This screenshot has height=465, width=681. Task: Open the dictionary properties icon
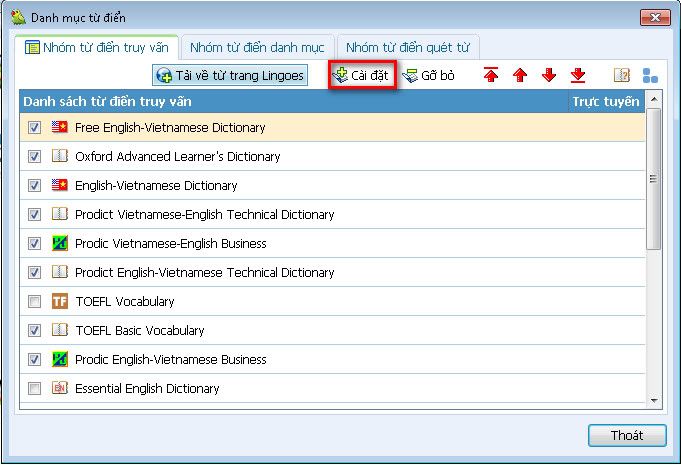tap(621, 76)
